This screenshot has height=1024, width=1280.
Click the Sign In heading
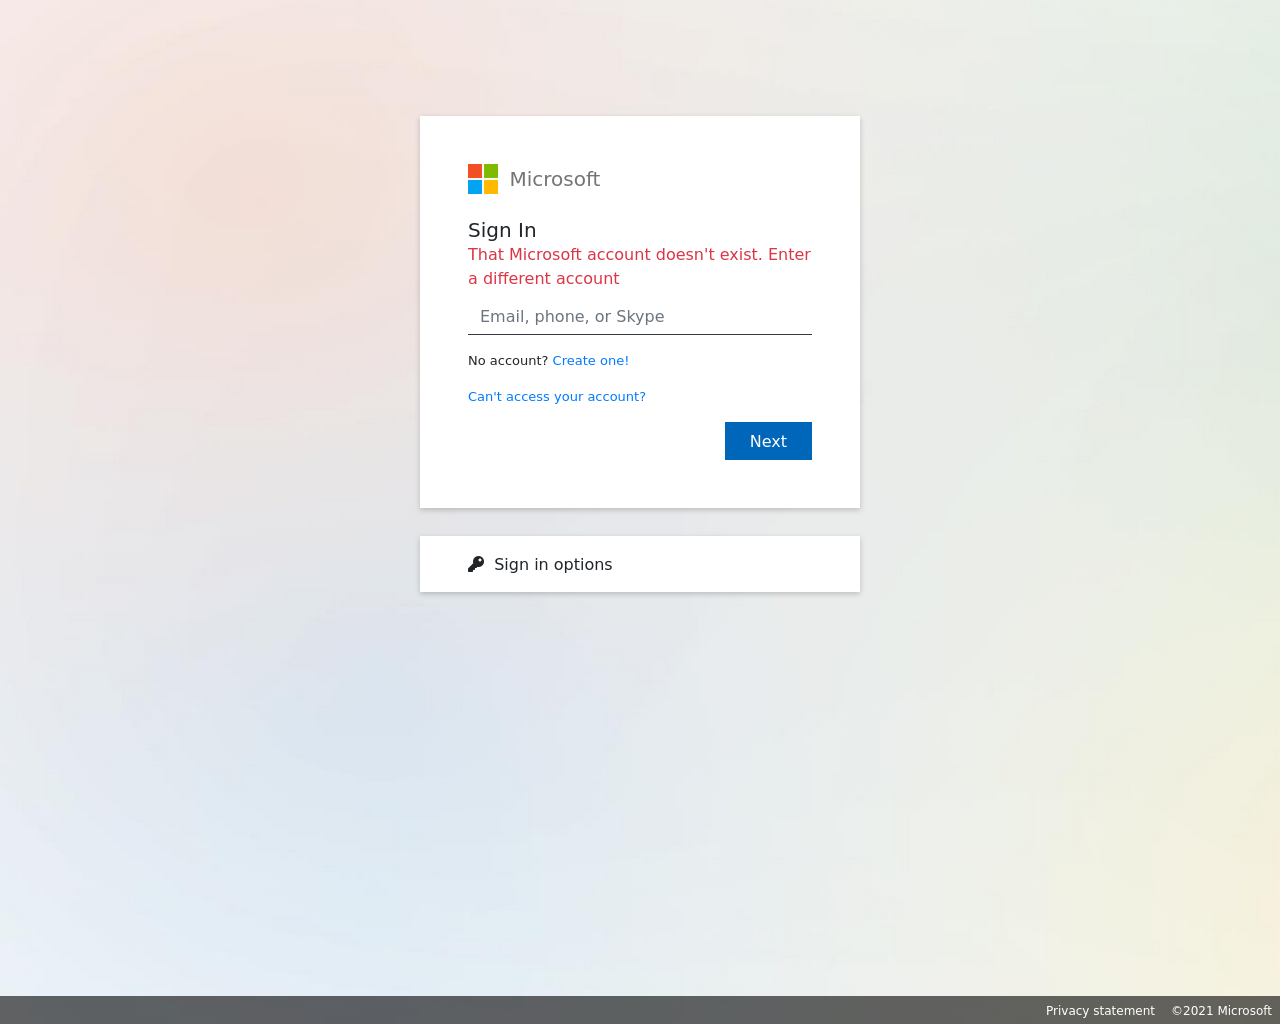click(x=502, y=230)
